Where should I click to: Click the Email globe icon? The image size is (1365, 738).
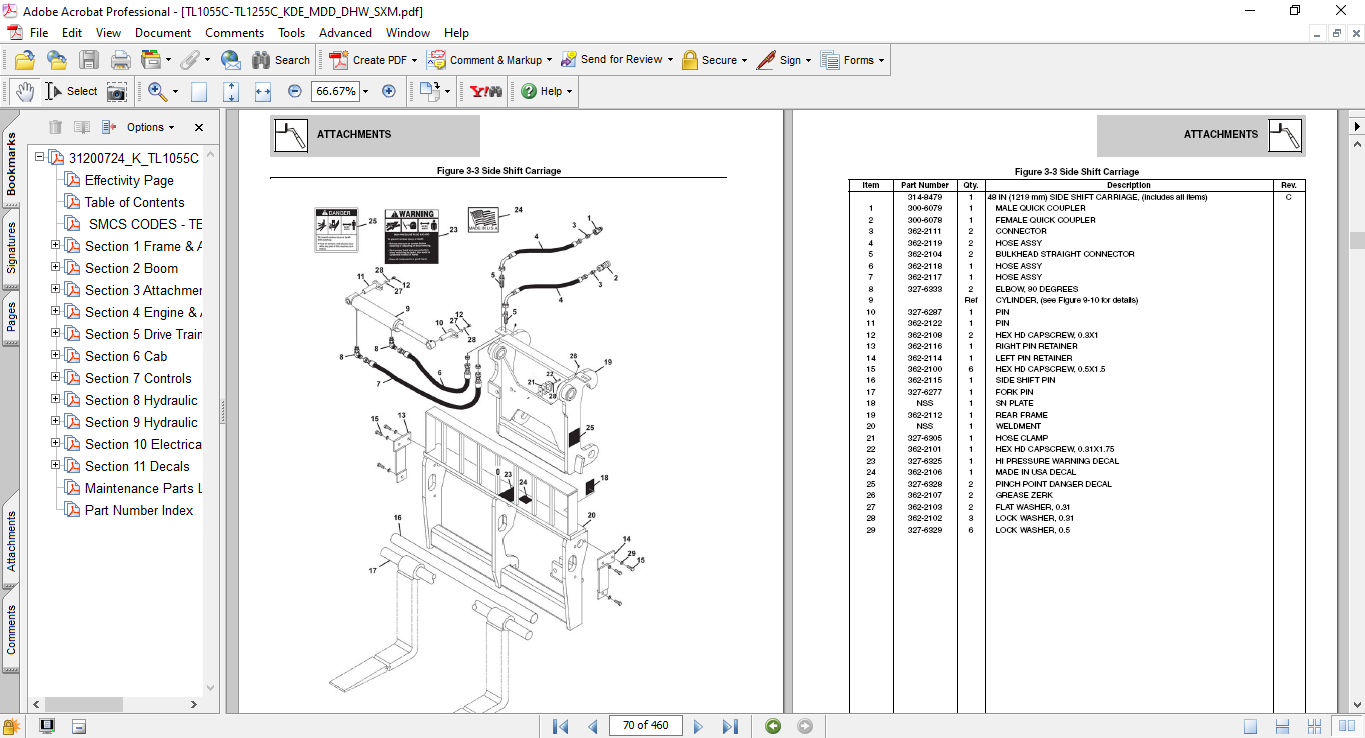tap(230, 60)
